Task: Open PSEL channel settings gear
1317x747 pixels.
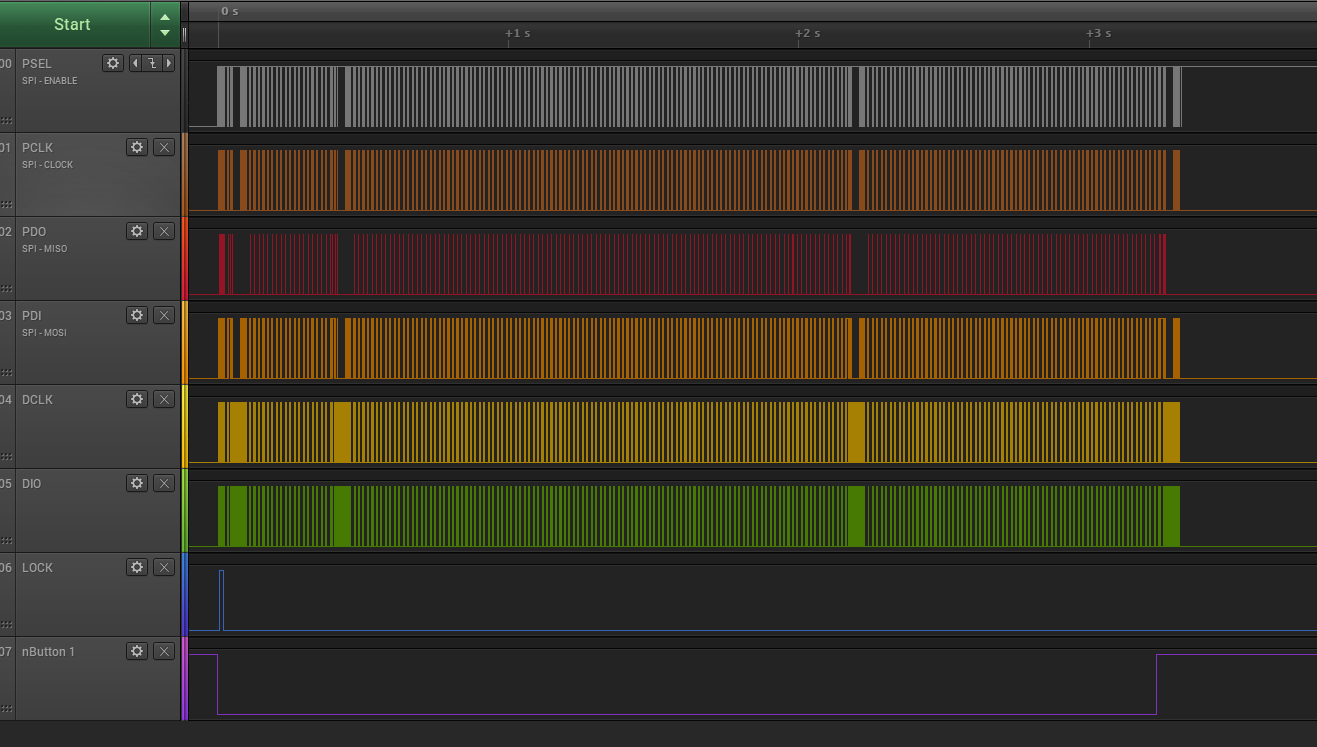Action: (113, 63)
